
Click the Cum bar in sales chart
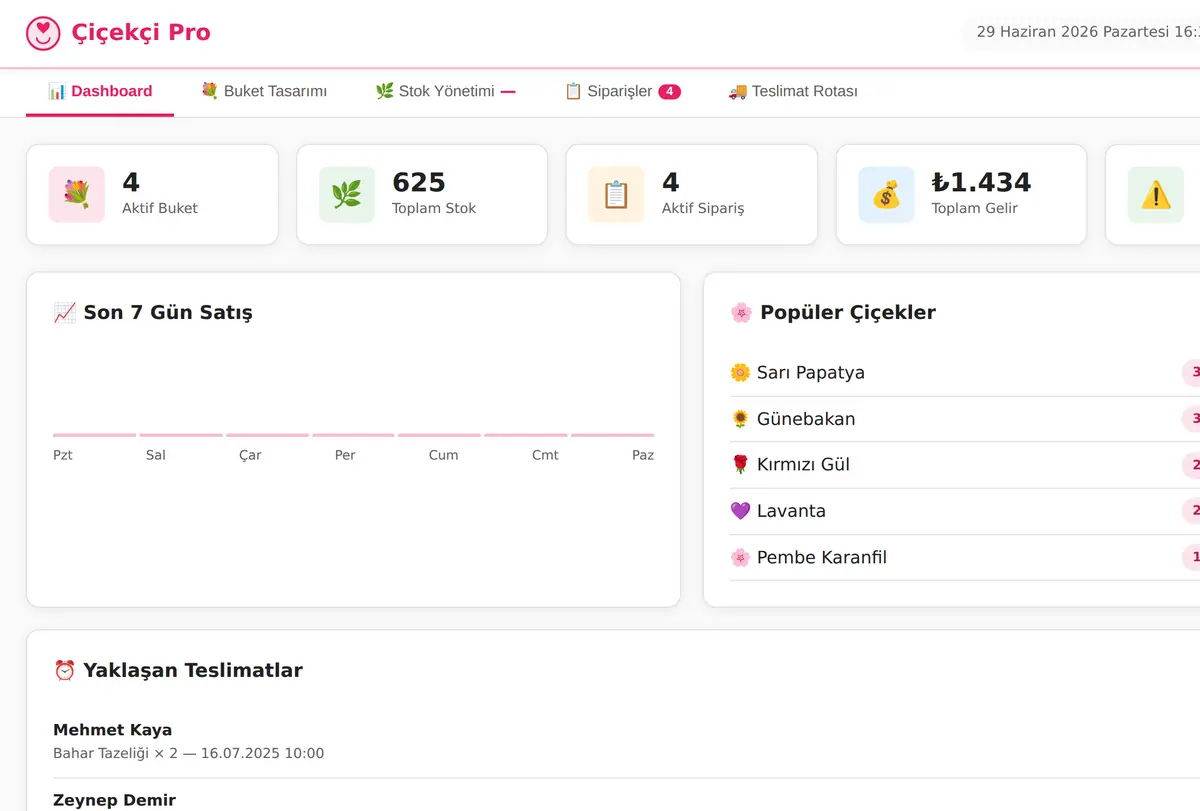coord(440,435)
